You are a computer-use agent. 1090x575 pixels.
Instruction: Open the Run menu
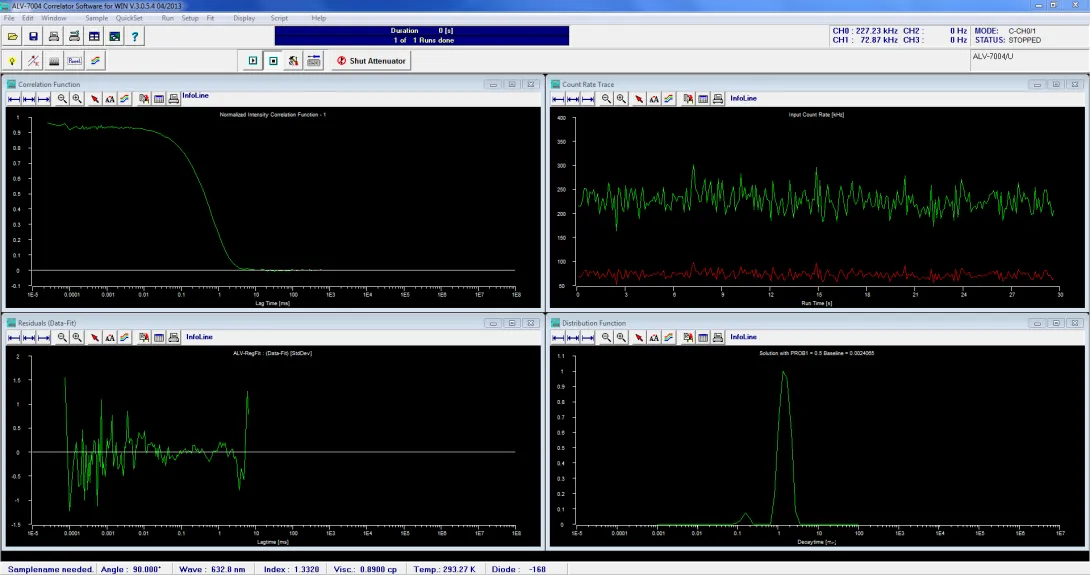point(168,18)
